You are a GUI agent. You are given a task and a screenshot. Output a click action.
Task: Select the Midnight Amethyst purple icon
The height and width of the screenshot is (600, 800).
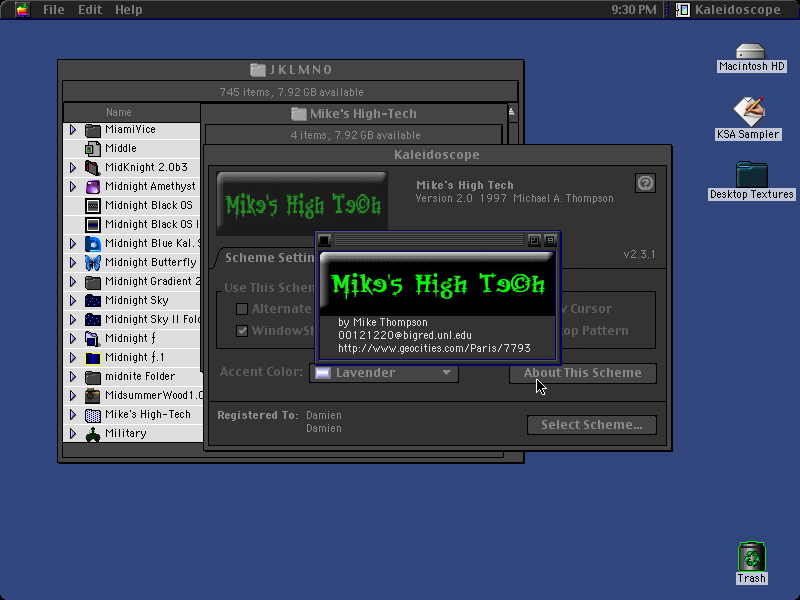tap(92, 186)
